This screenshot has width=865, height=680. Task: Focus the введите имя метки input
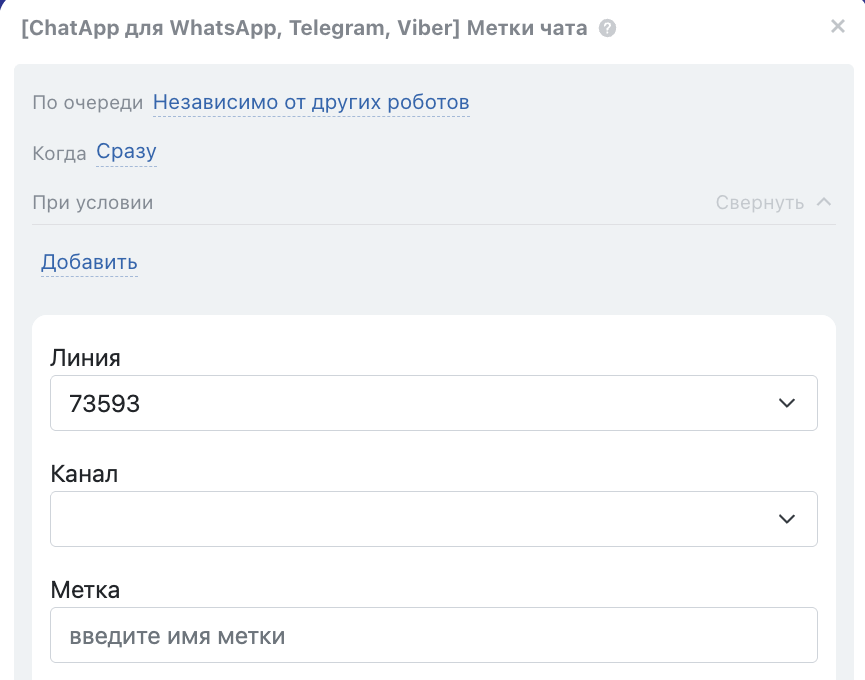point(433,635)
